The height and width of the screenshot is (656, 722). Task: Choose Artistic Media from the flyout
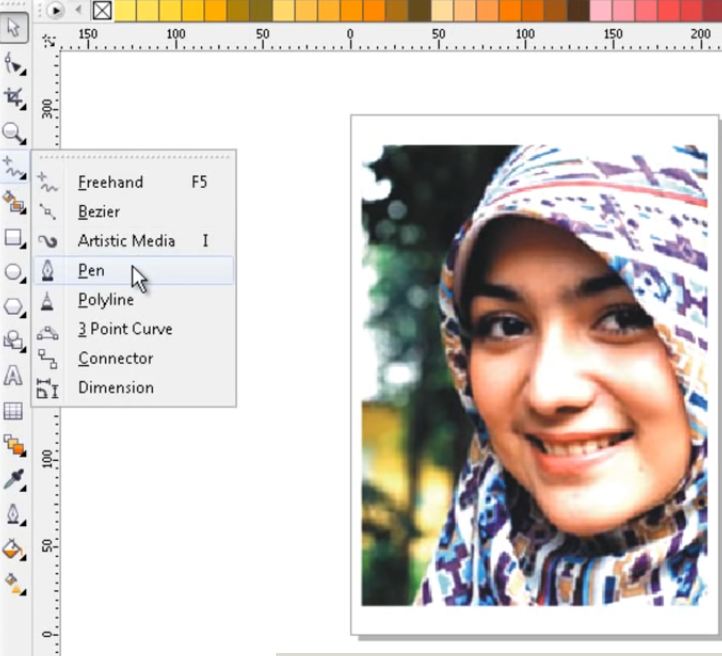pyautogui.click(x=134, y=241)
